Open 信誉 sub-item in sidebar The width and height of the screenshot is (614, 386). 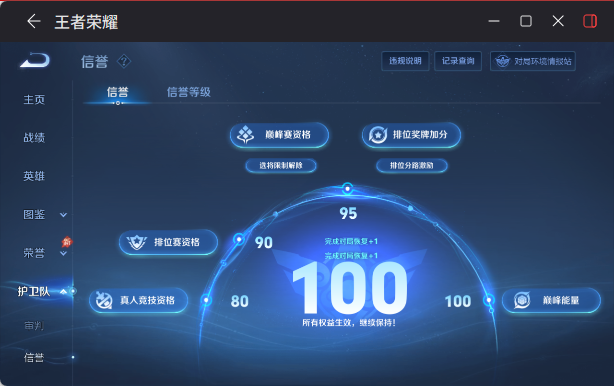[x=34, y=358]
